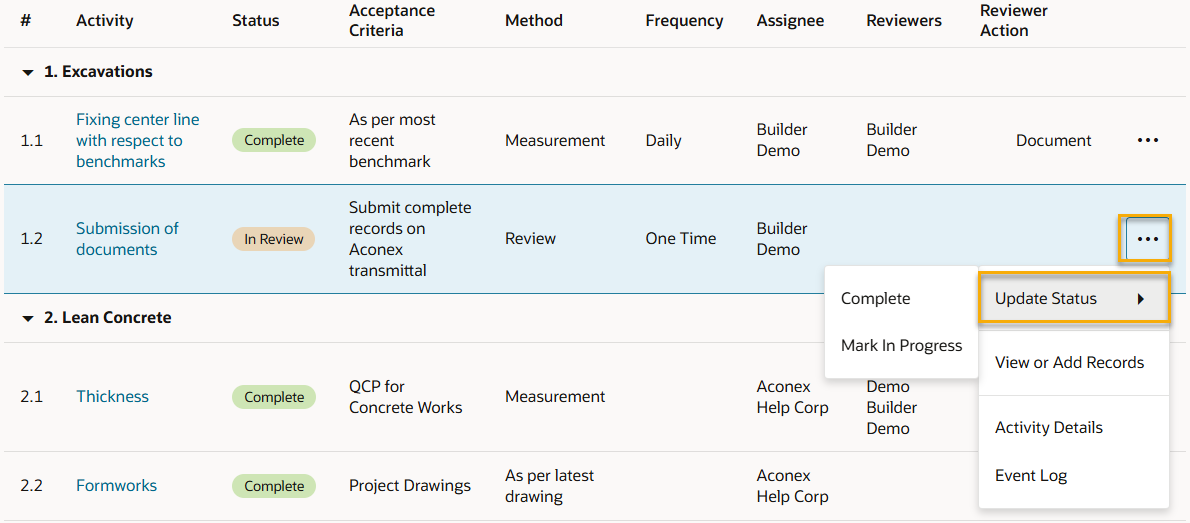Click the Status column header

255,20
